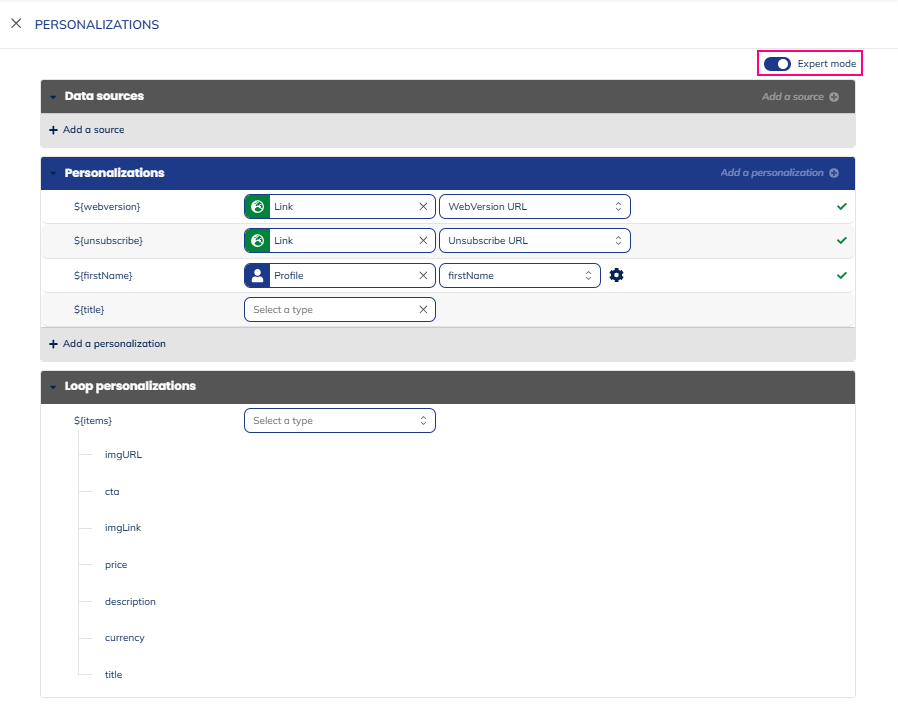Close the Personalizations panel
This screenshot has height=705, width=898.
(16, 24)
